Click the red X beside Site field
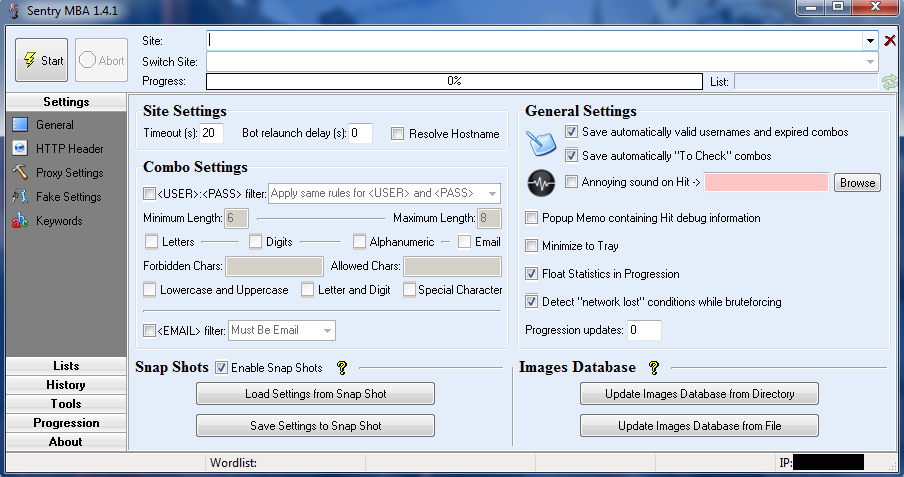 pos(890,40)
